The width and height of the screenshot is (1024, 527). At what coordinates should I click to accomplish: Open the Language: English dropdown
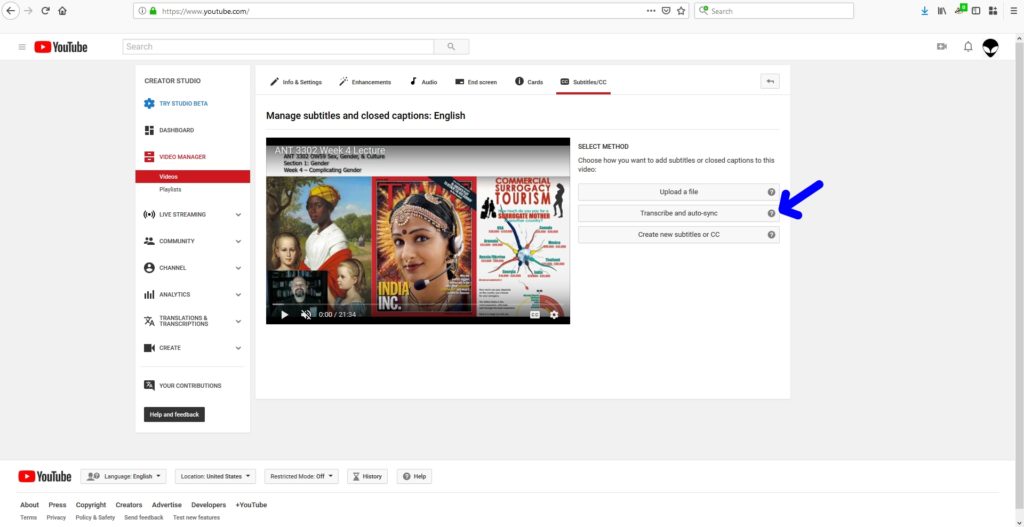coord(125,476)
